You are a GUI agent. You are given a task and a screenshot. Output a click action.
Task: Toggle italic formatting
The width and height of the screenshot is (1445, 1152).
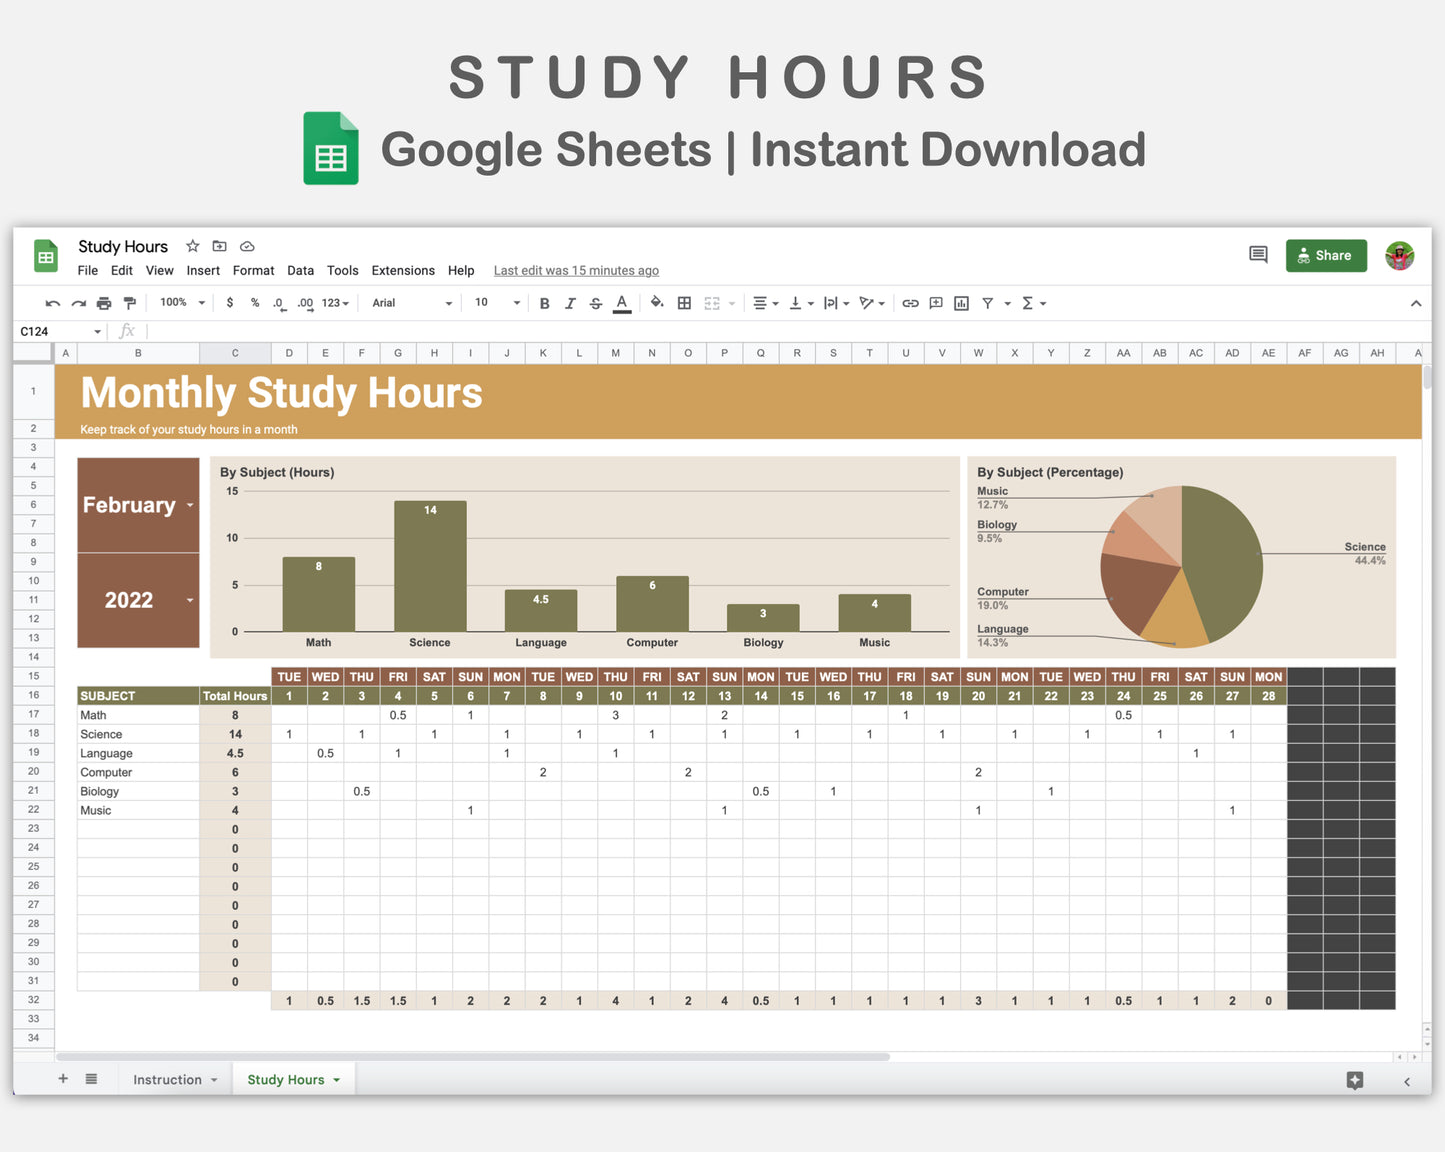[x=570, y=303]
